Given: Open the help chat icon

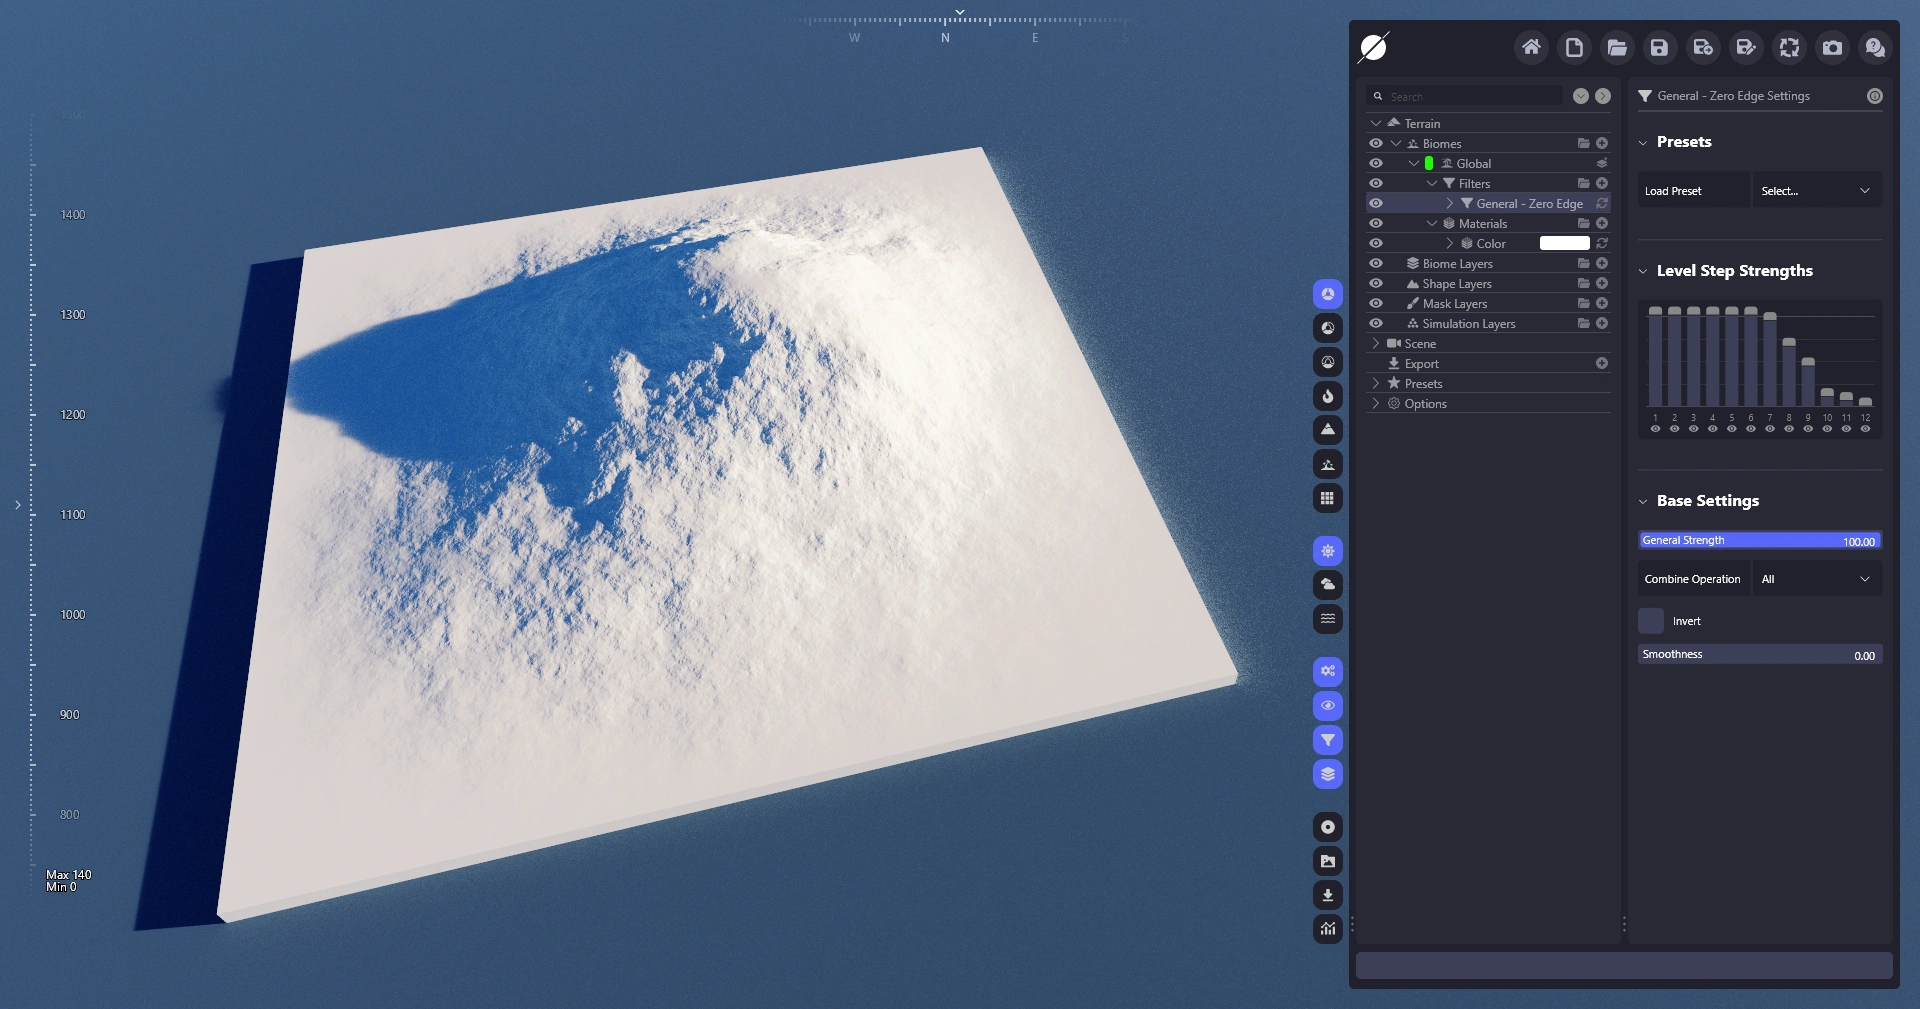Looking at the screenshot, I should click(1874, 48).
